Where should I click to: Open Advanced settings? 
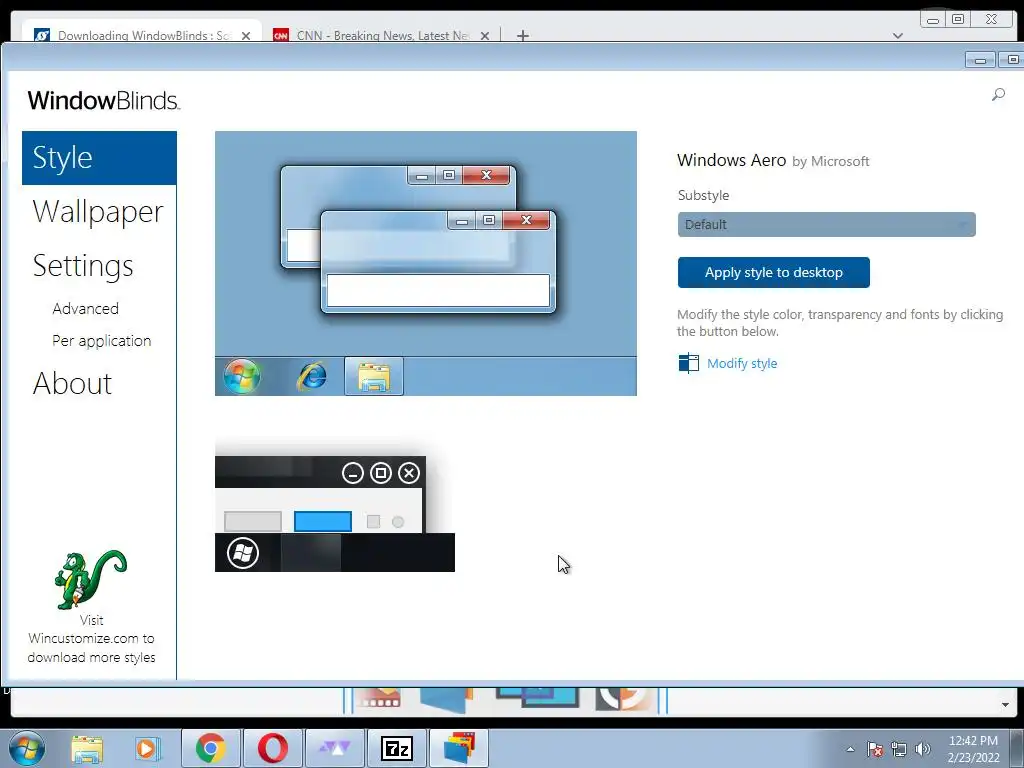pos(86,308)
